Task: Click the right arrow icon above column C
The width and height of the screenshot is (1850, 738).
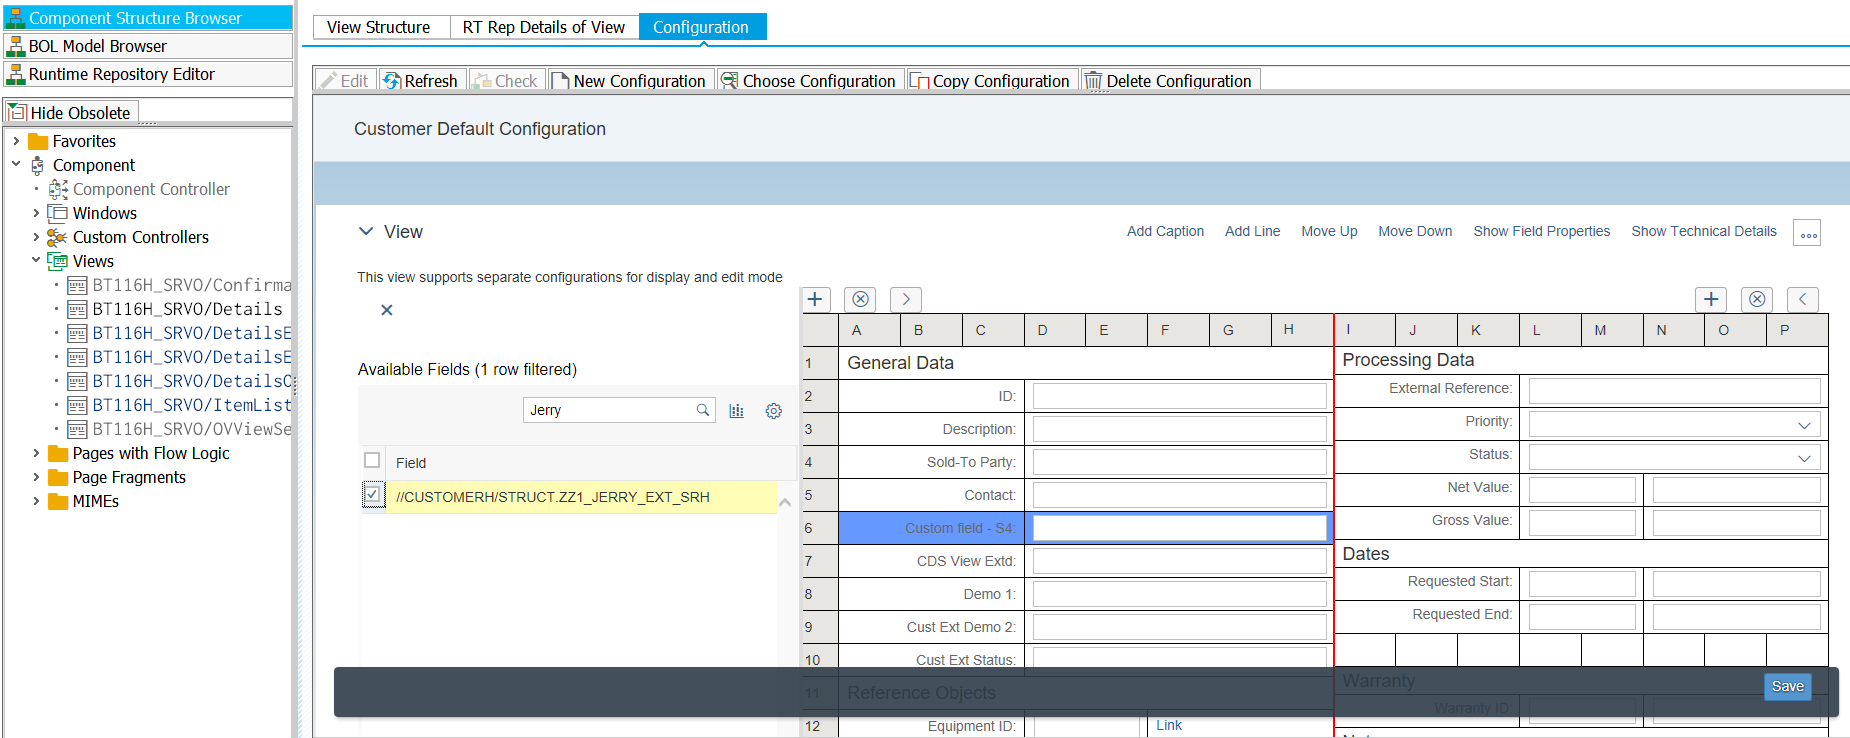Action: pos(906,299)
